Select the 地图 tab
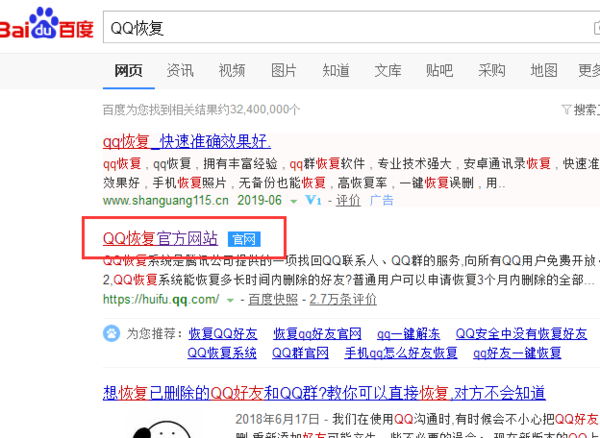600x438 pixels. [544, 71]
